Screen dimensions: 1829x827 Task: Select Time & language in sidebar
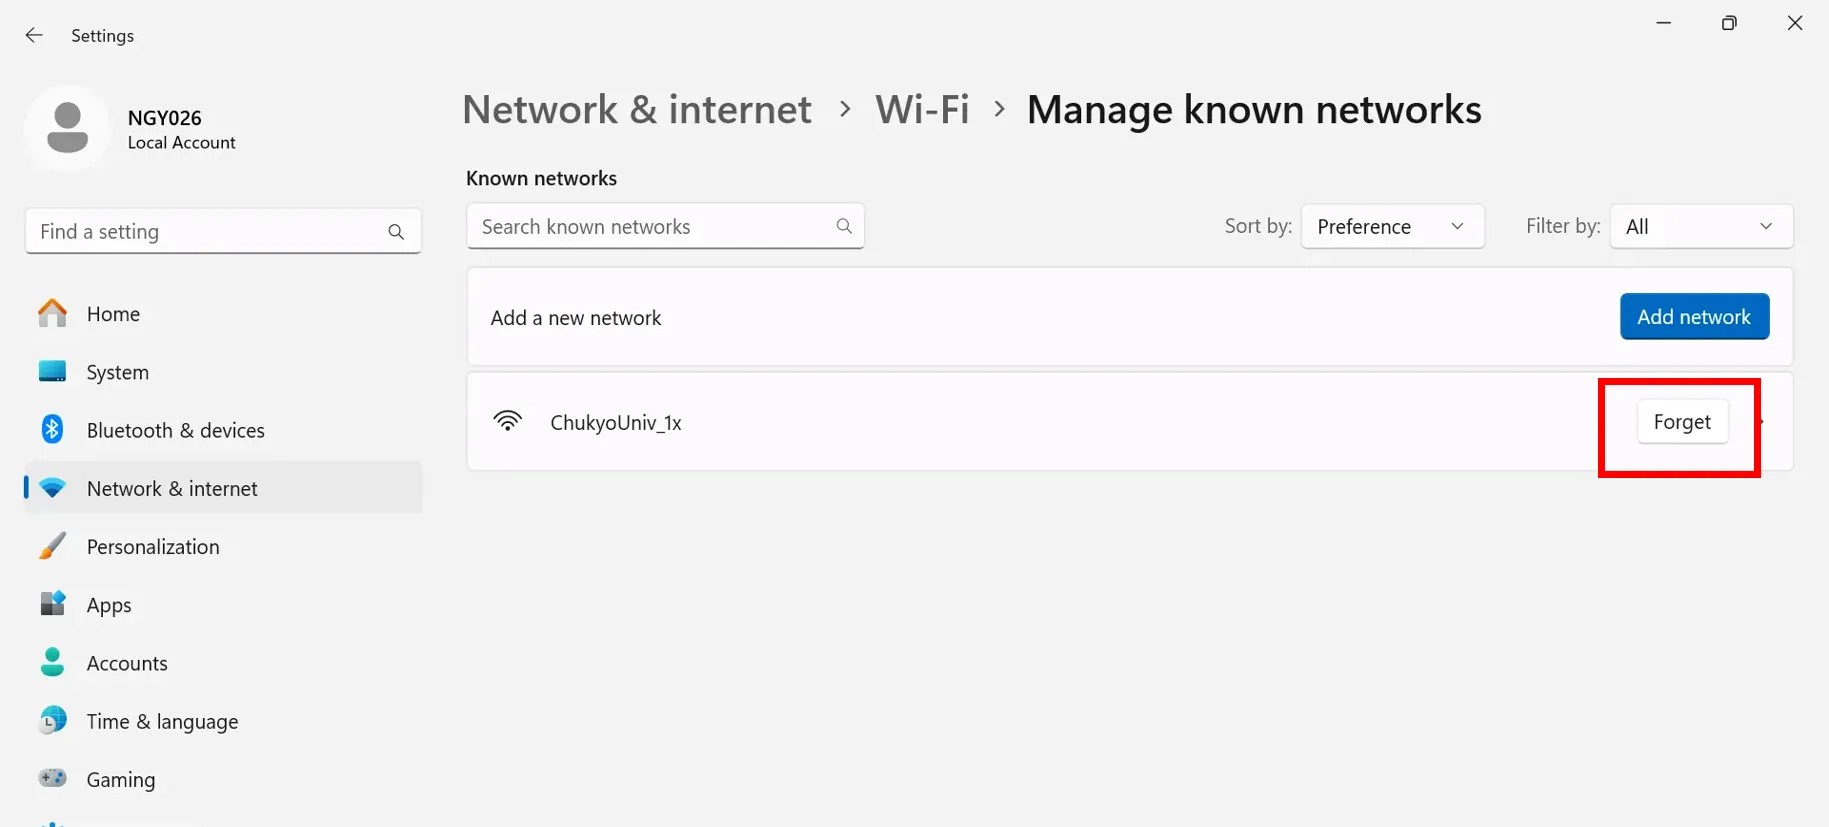point(162,721)
